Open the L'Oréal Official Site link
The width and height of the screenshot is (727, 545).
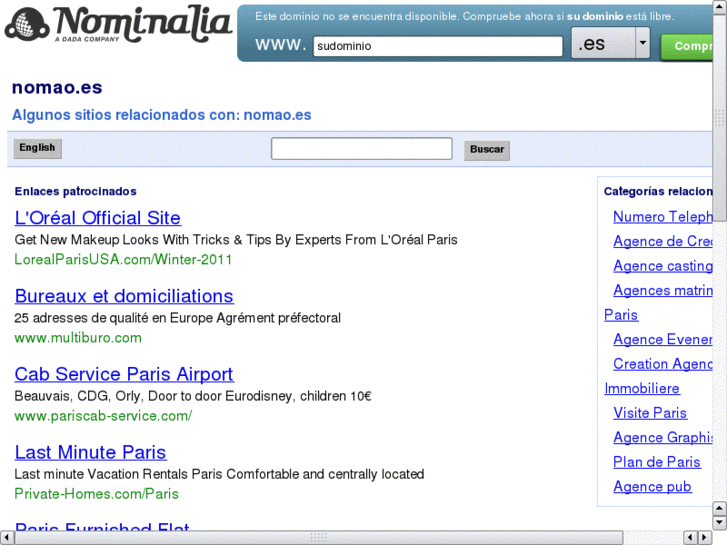pos(98,218)
